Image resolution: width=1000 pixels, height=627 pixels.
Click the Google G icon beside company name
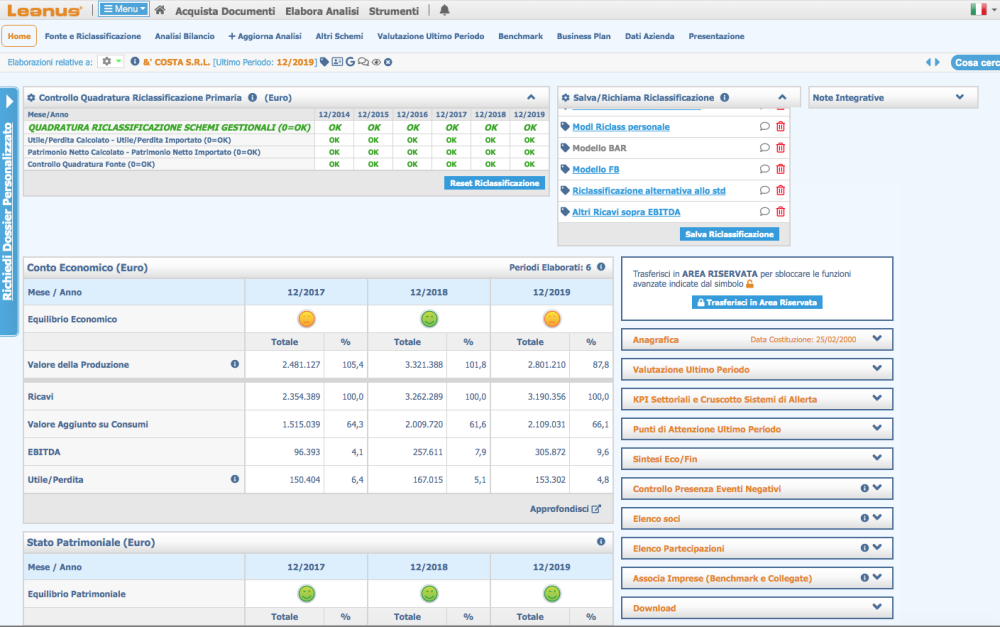coord(350,62)
